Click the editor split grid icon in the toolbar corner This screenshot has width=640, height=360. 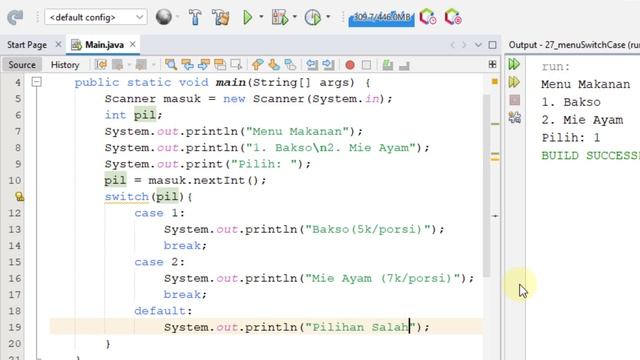[492, 64]
